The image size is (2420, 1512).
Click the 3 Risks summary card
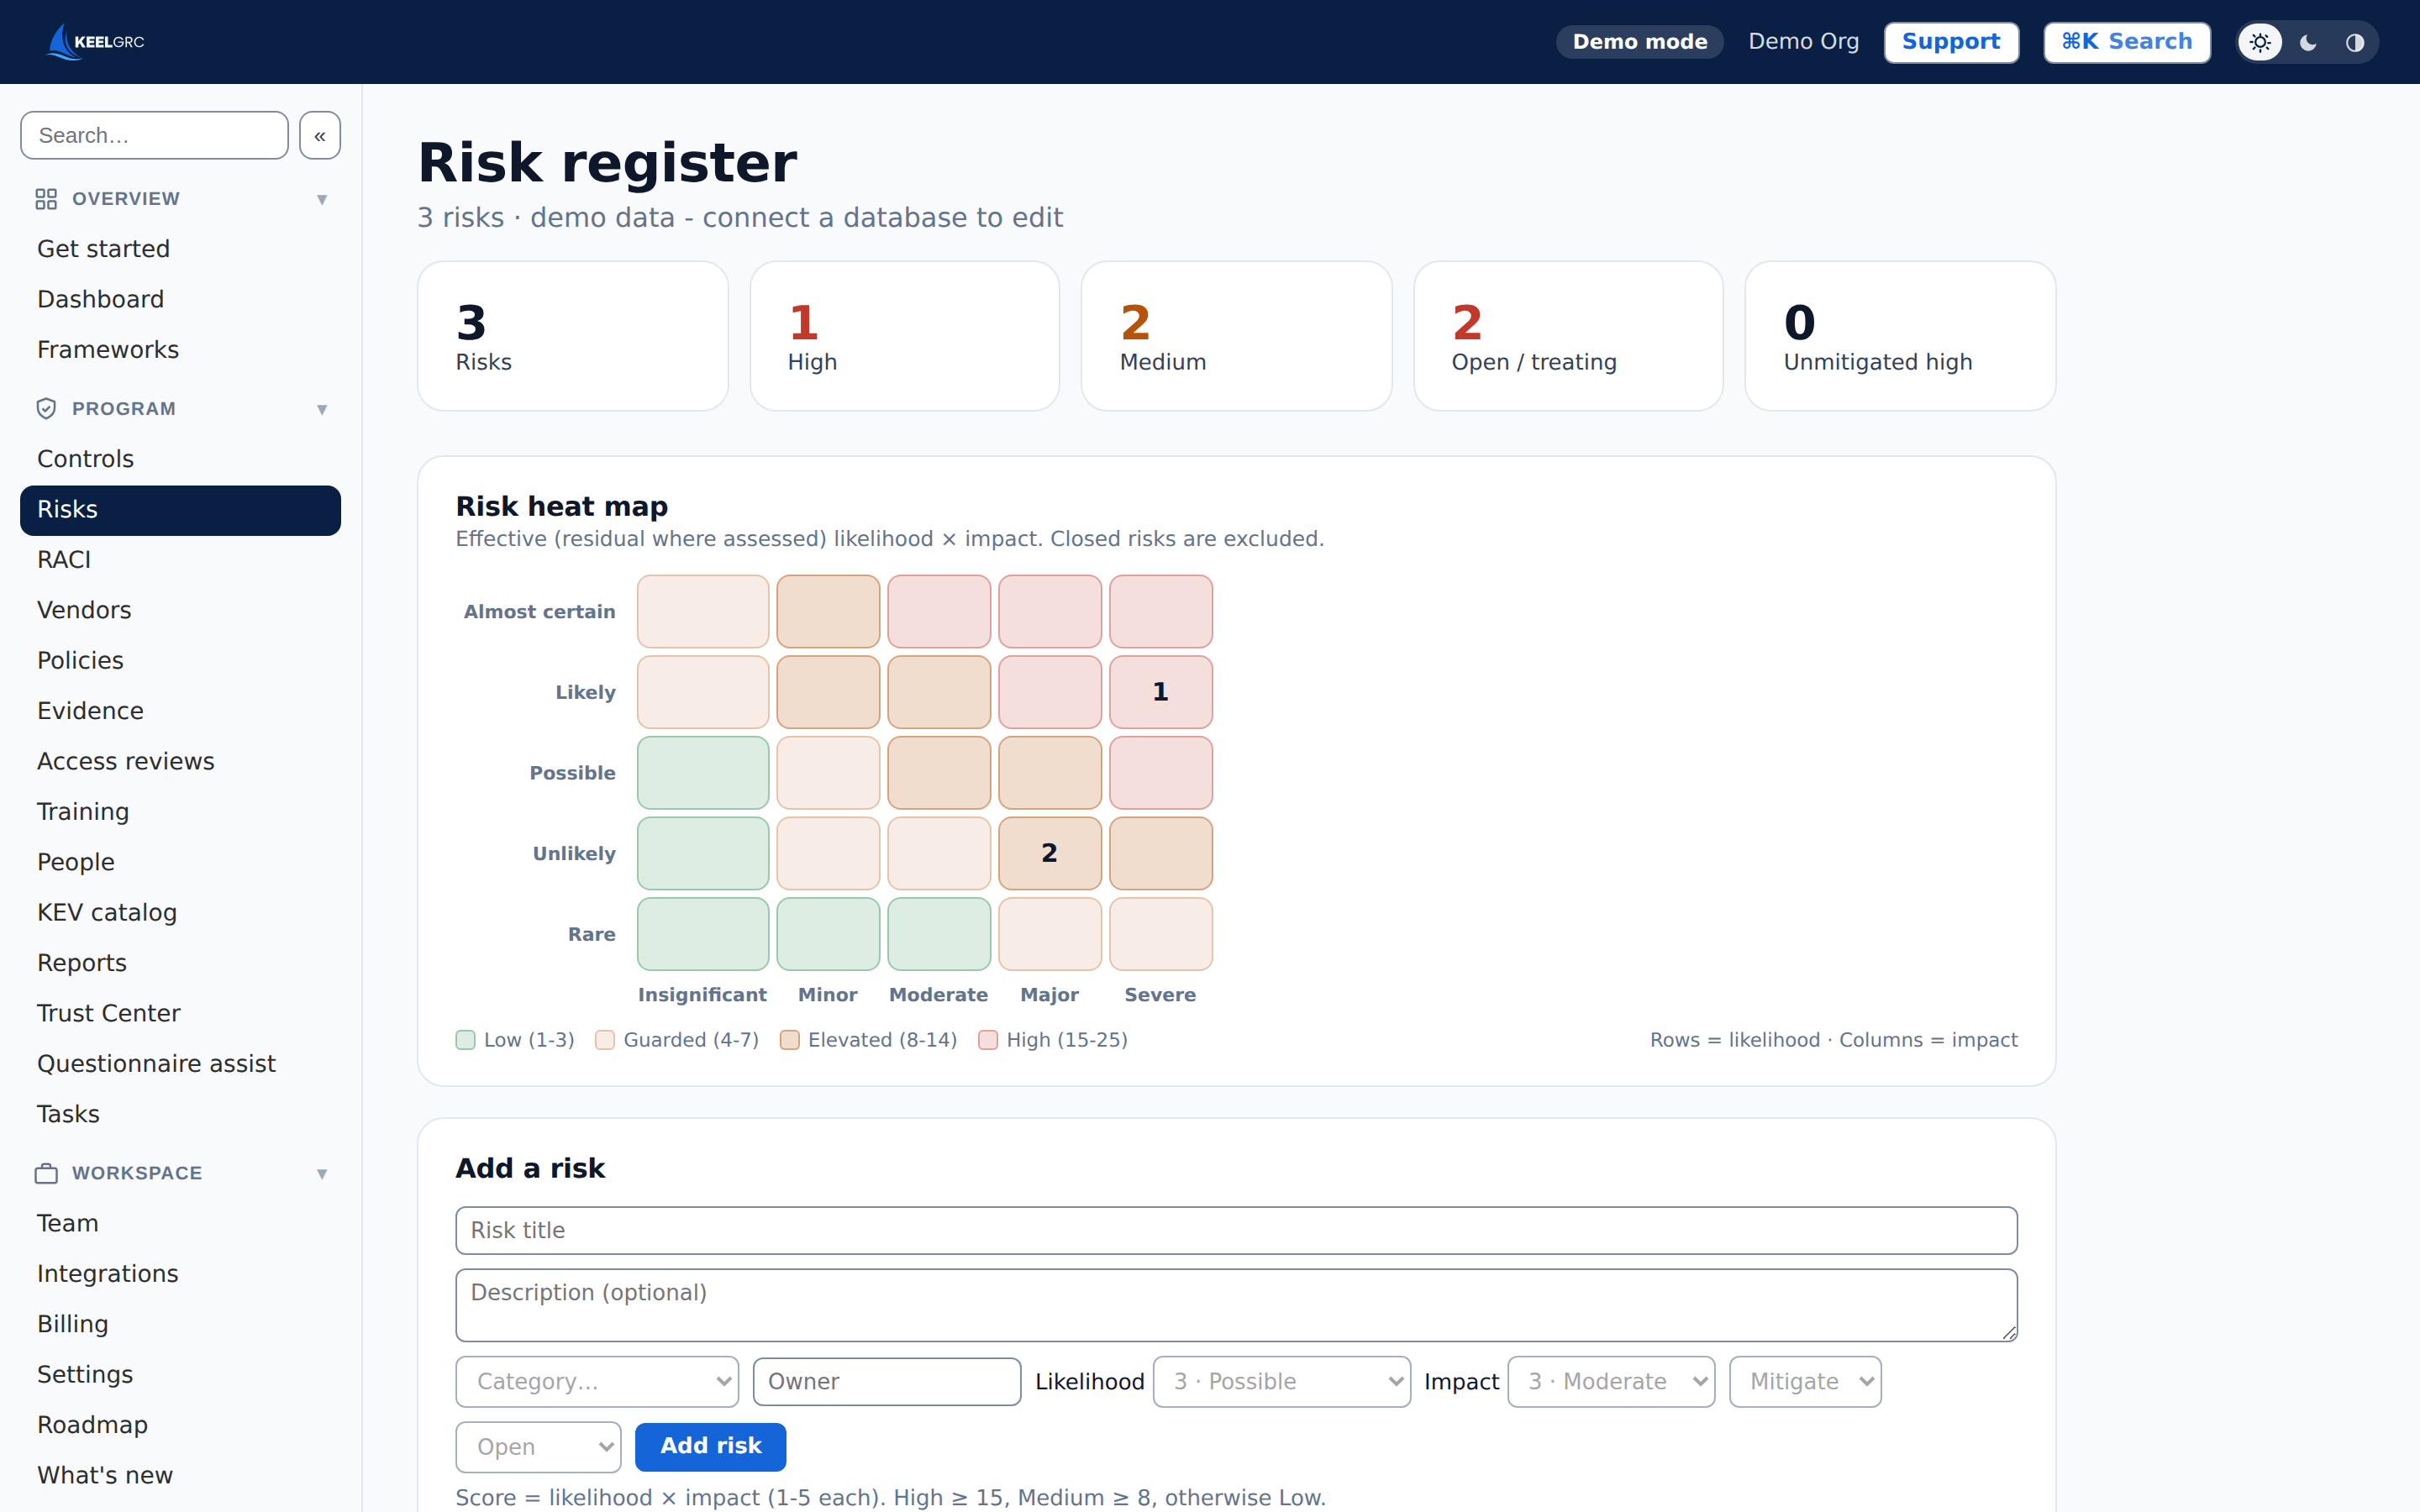[x=573, y=336]
